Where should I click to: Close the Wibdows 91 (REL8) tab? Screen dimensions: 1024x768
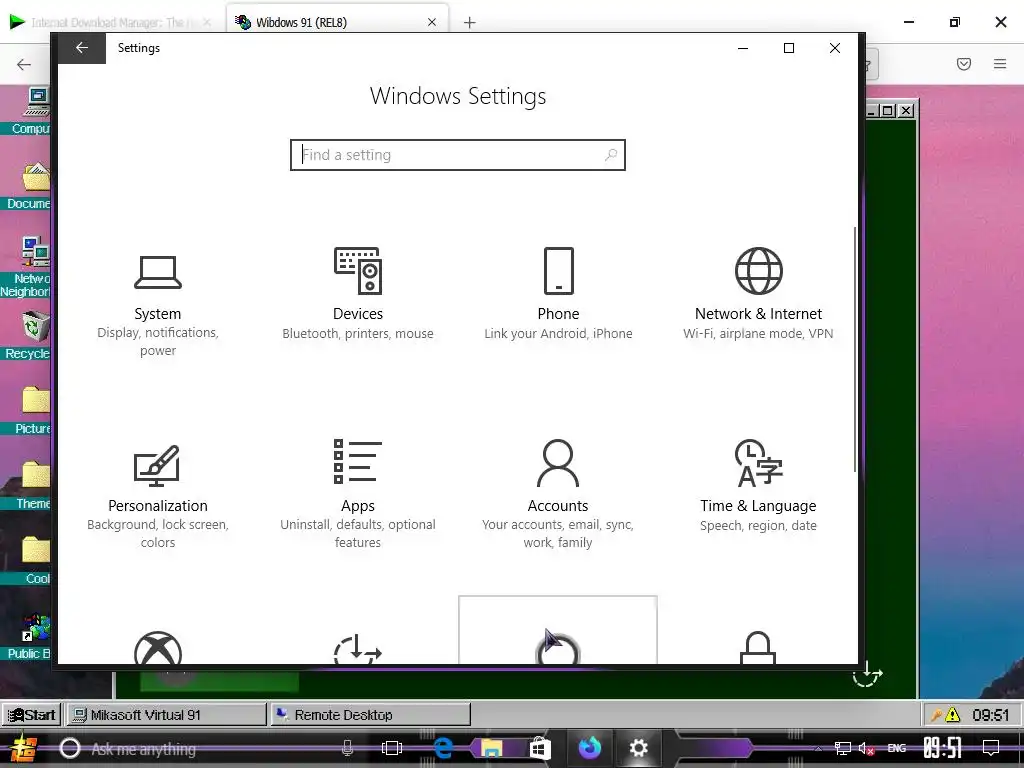pos(432,22)
